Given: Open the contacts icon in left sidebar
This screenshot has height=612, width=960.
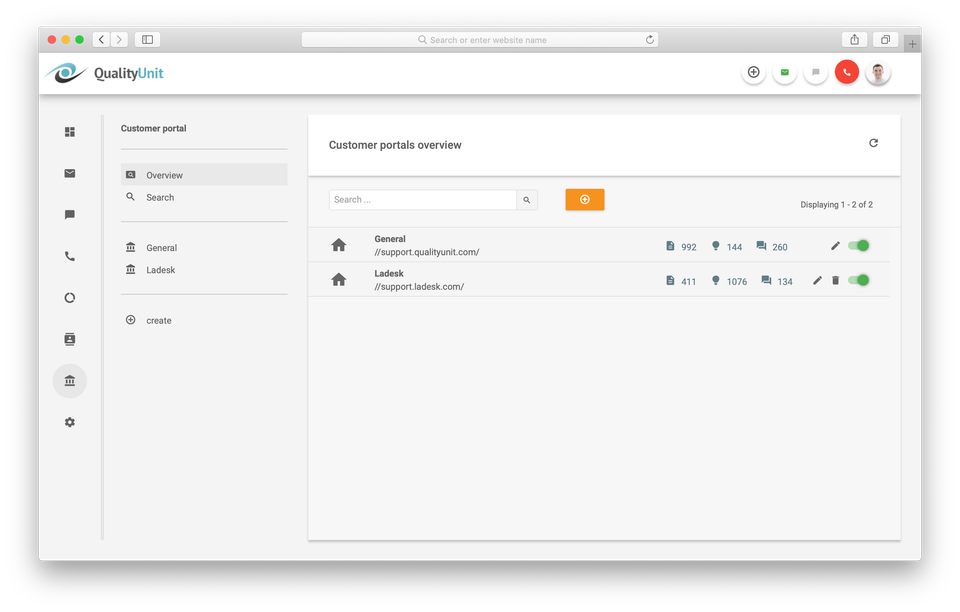Looking at the screenshot, I should 70,339.
